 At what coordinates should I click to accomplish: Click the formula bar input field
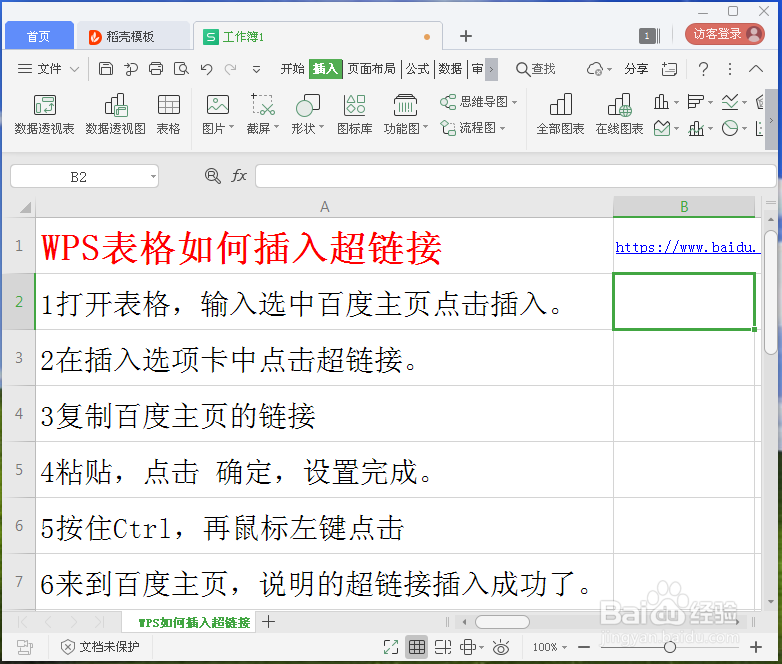(516, 177)
